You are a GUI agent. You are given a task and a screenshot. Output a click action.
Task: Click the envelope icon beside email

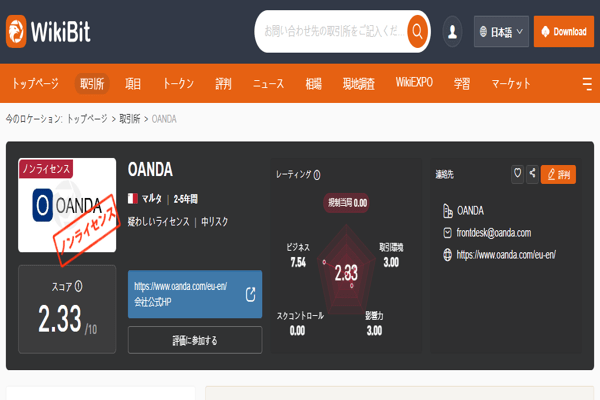pyautogui.click(x=447, y=233)
